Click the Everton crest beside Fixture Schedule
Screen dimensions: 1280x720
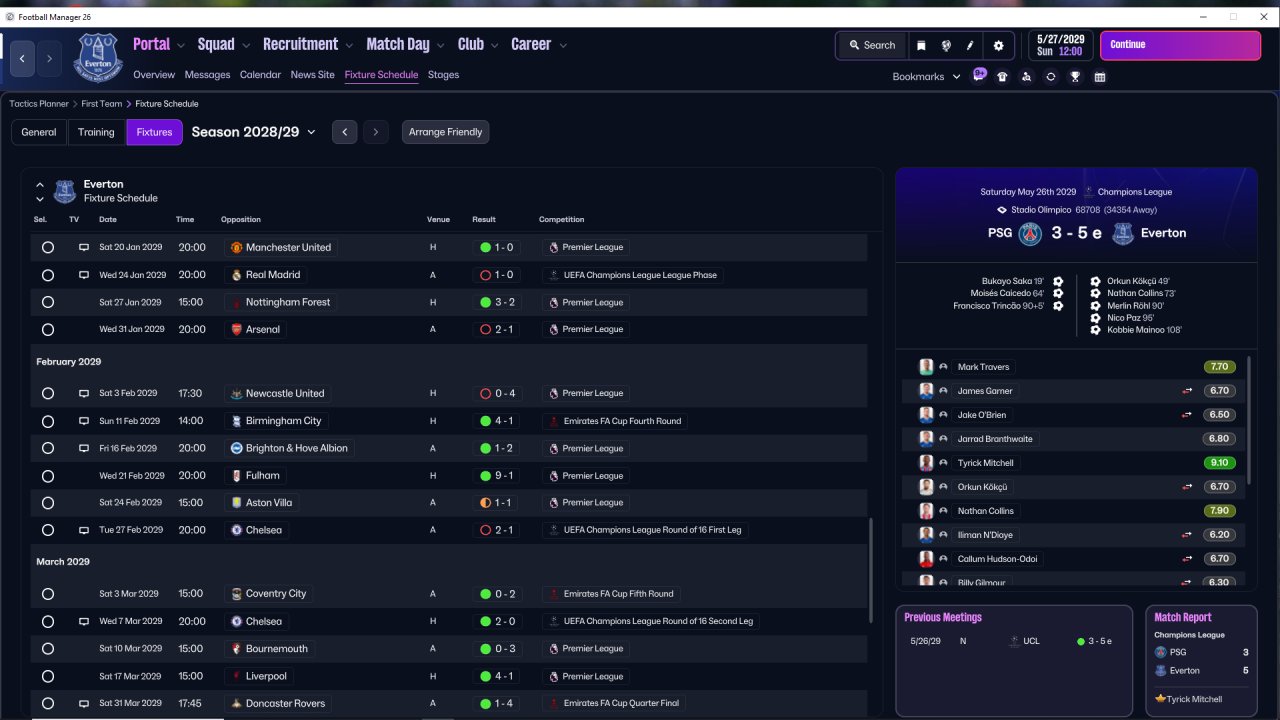(65, 191)
